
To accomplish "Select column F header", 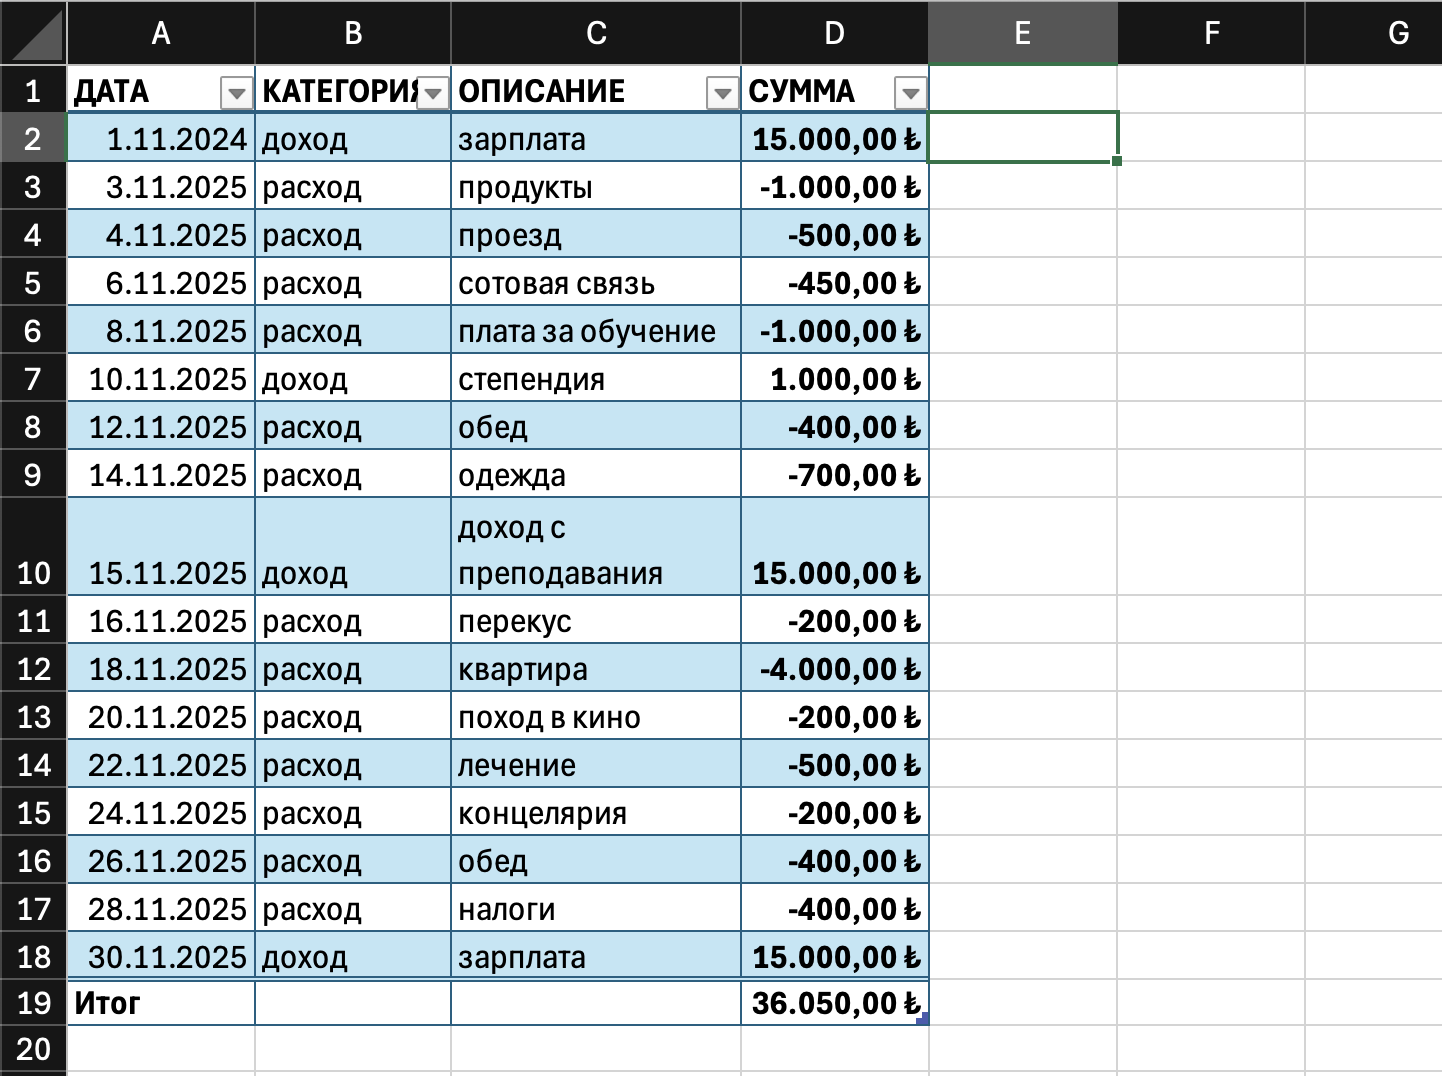I will click(1211, 33).
